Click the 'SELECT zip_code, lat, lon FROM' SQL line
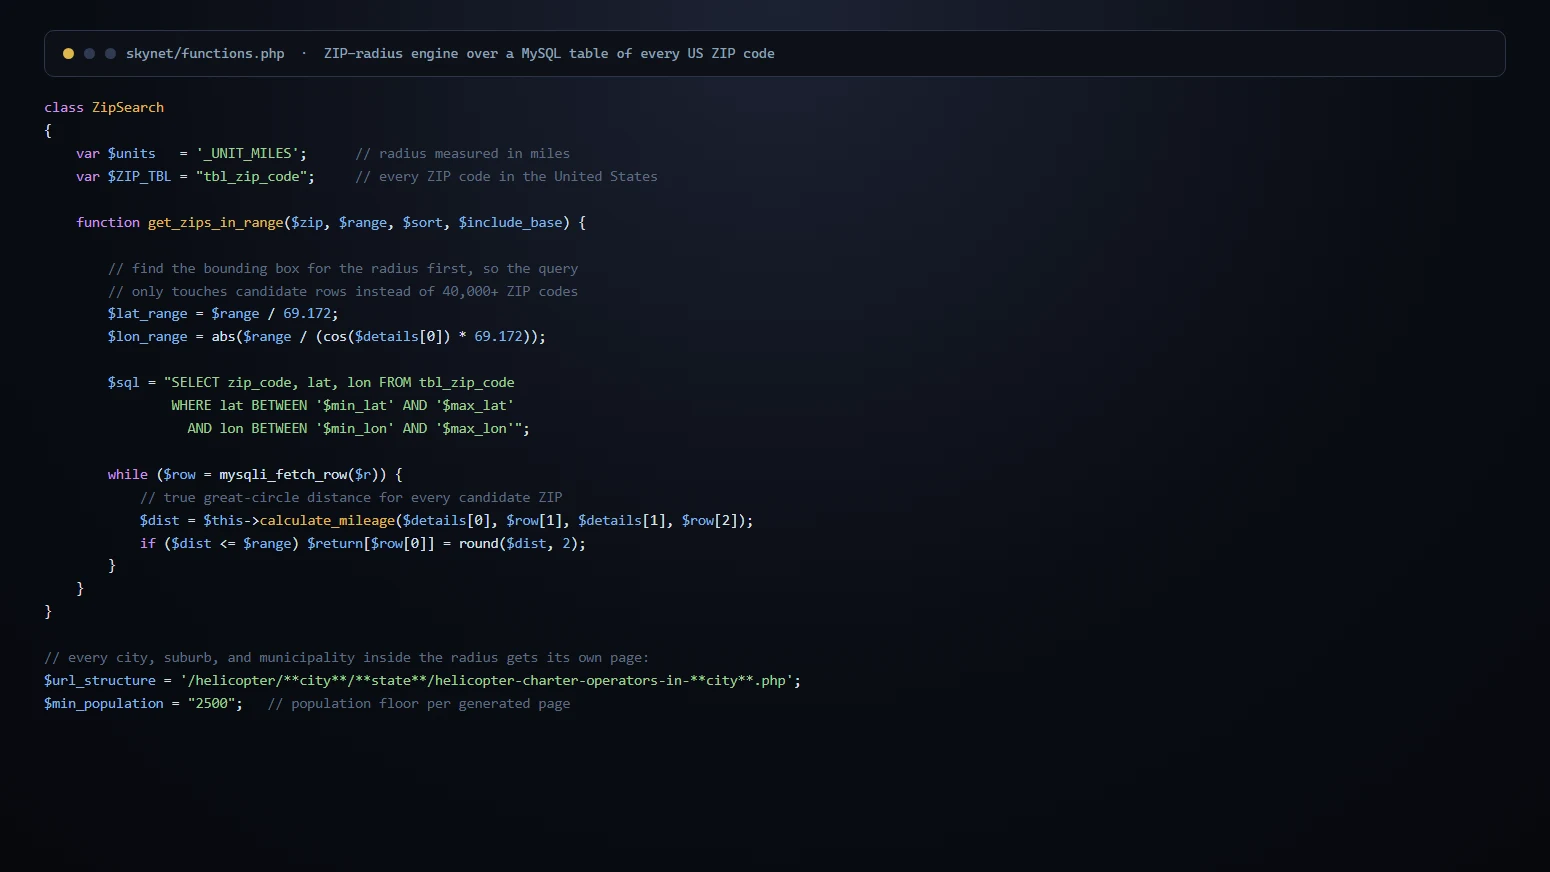The height and width of the screenshot is (872, 1550). tap(311, 382)
